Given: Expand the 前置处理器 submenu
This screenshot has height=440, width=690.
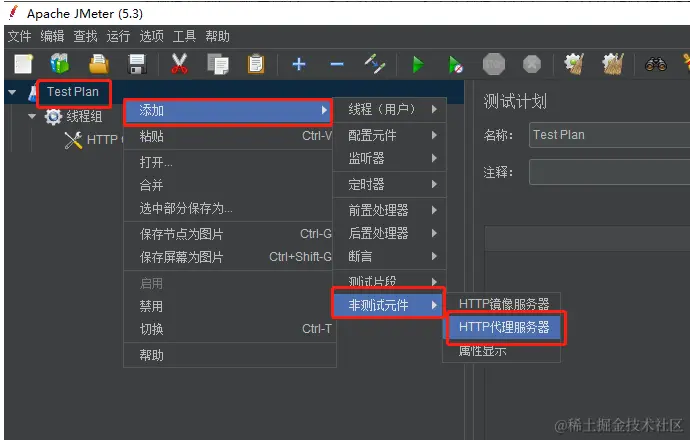Looking at the screenshot, I should point(389,210).
